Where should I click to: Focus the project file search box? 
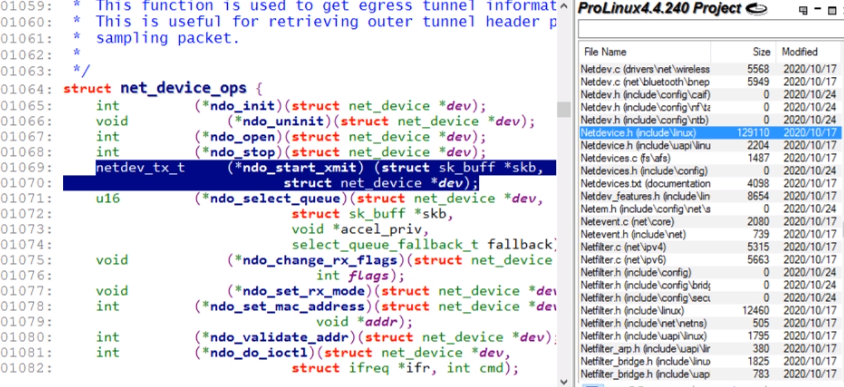tap(711, 29)
